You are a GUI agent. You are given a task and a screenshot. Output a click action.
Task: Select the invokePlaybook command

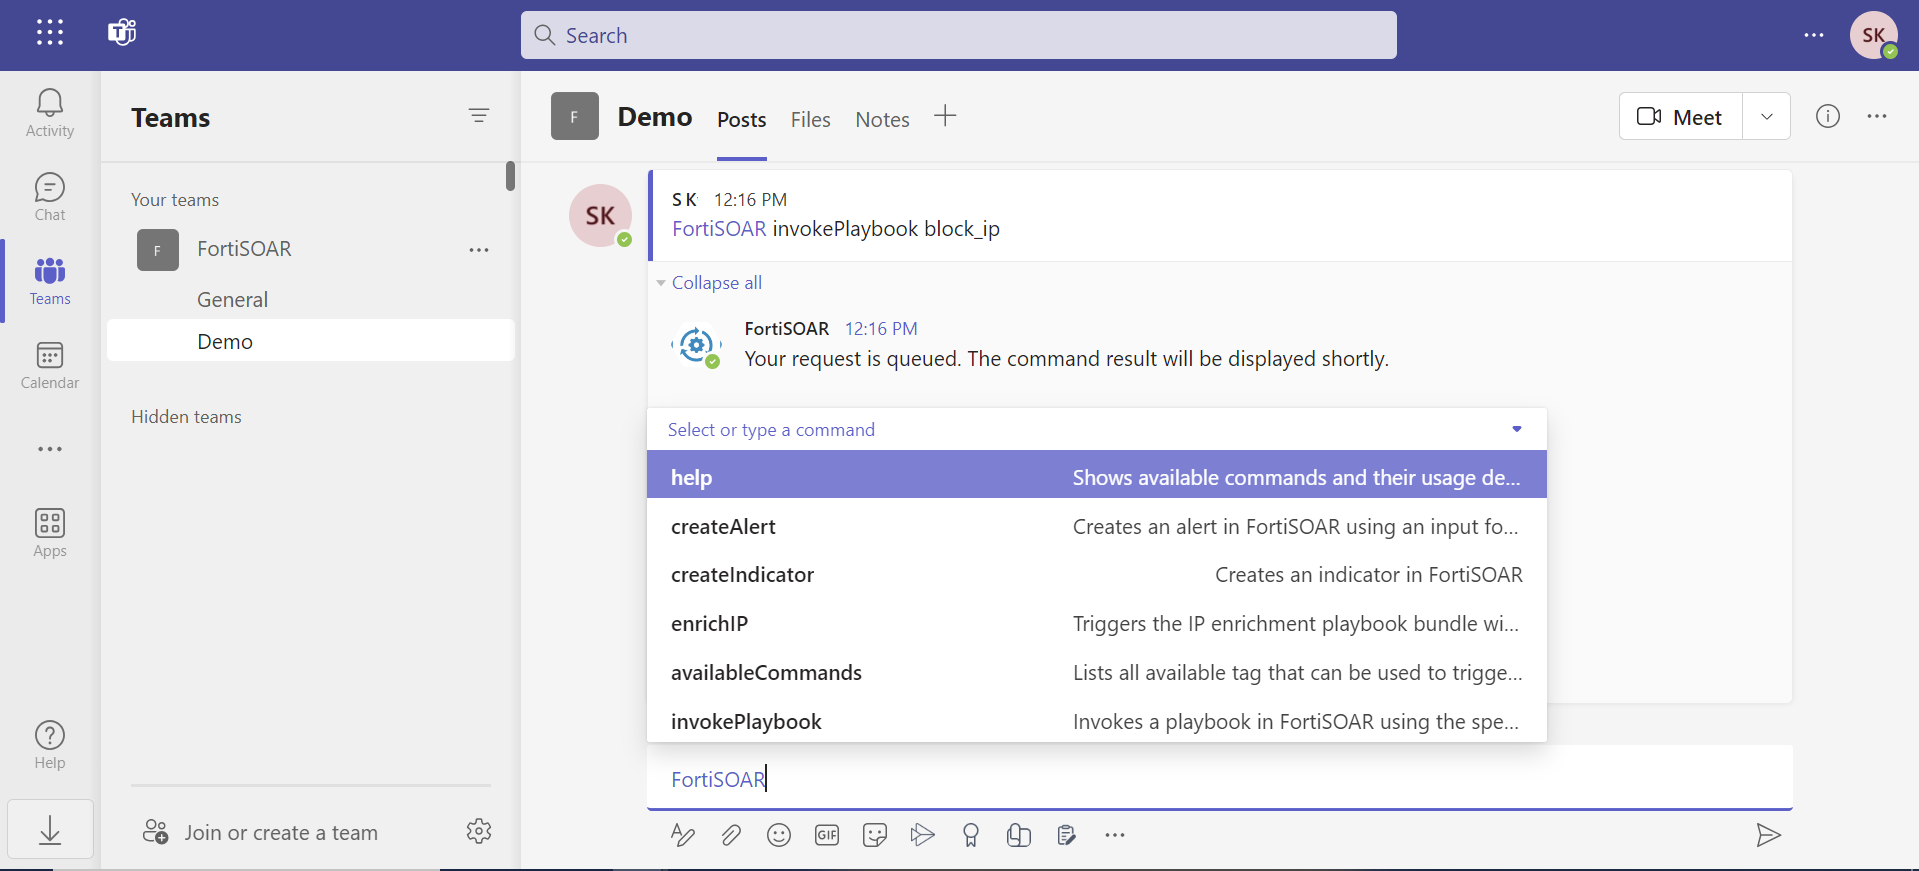[746, 721]
